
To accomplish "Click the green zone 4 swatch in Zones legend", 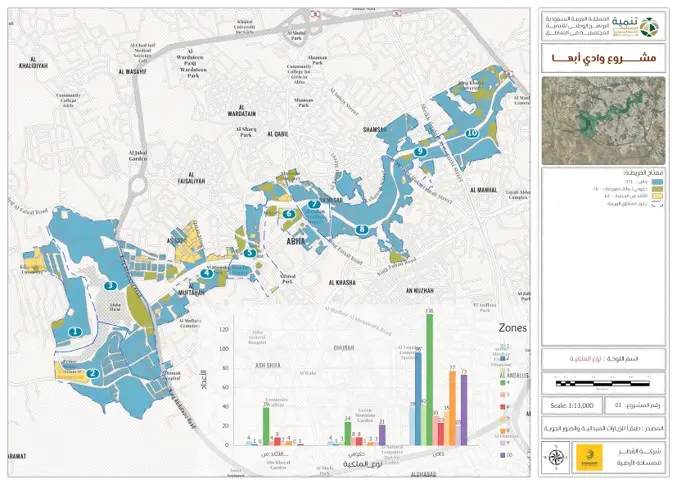I will 503,382.
